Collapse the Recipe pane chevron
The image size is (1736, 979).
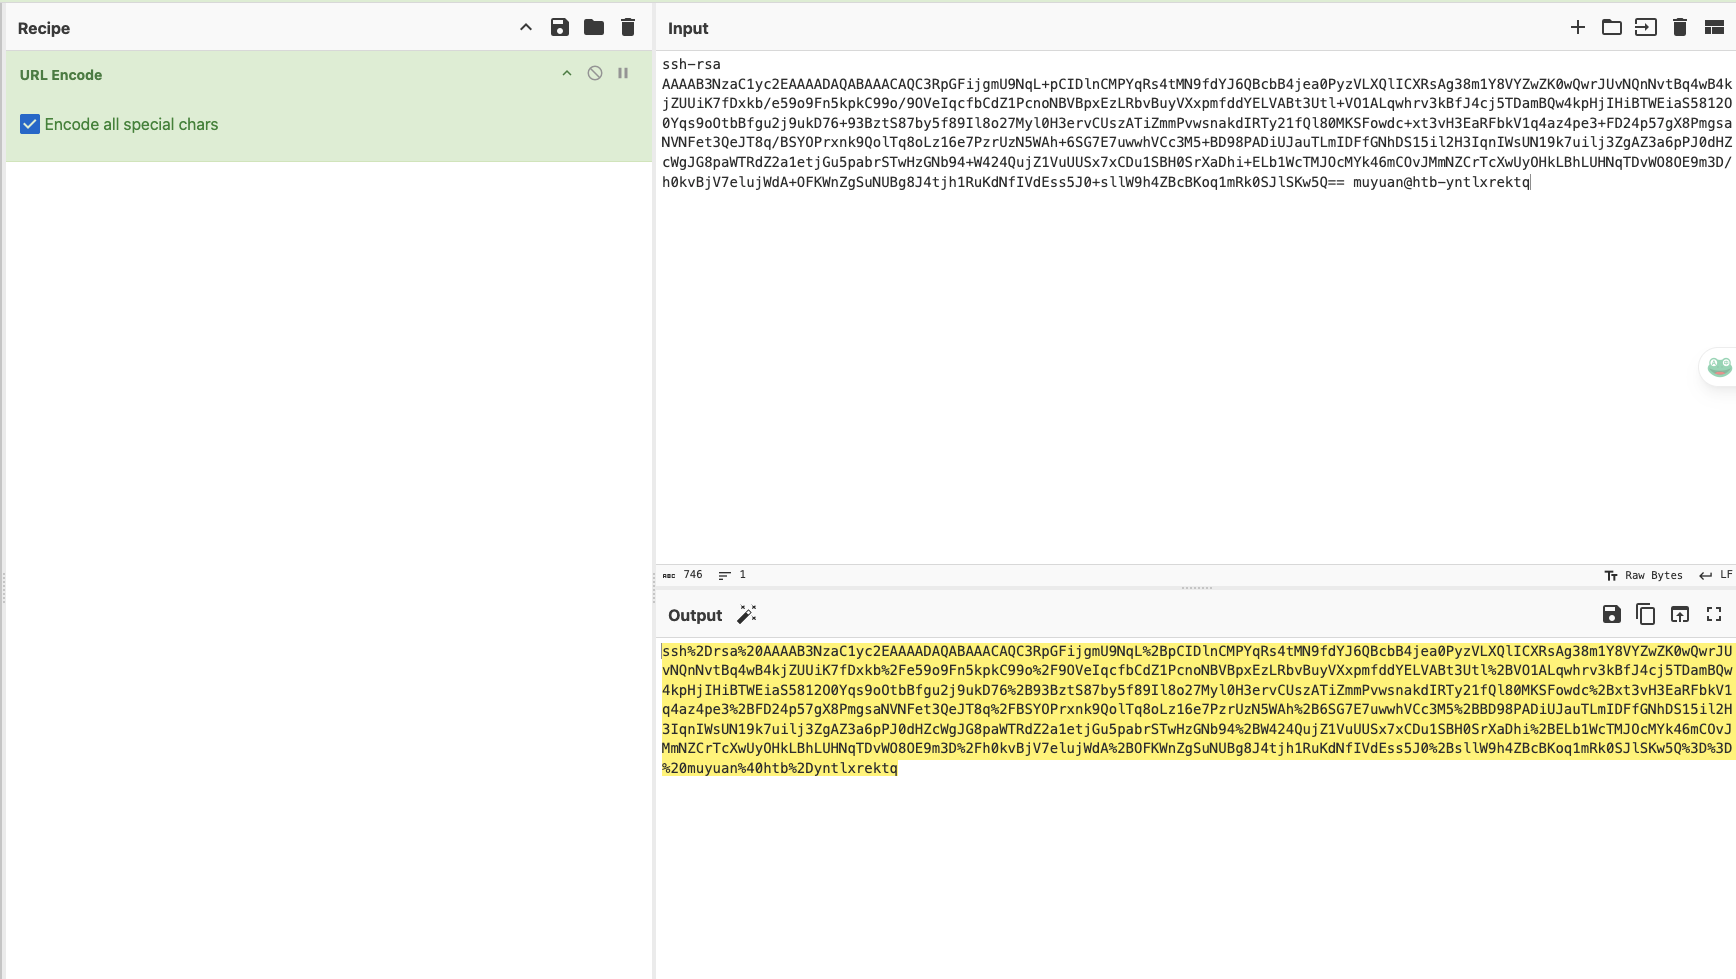[526, 28]
